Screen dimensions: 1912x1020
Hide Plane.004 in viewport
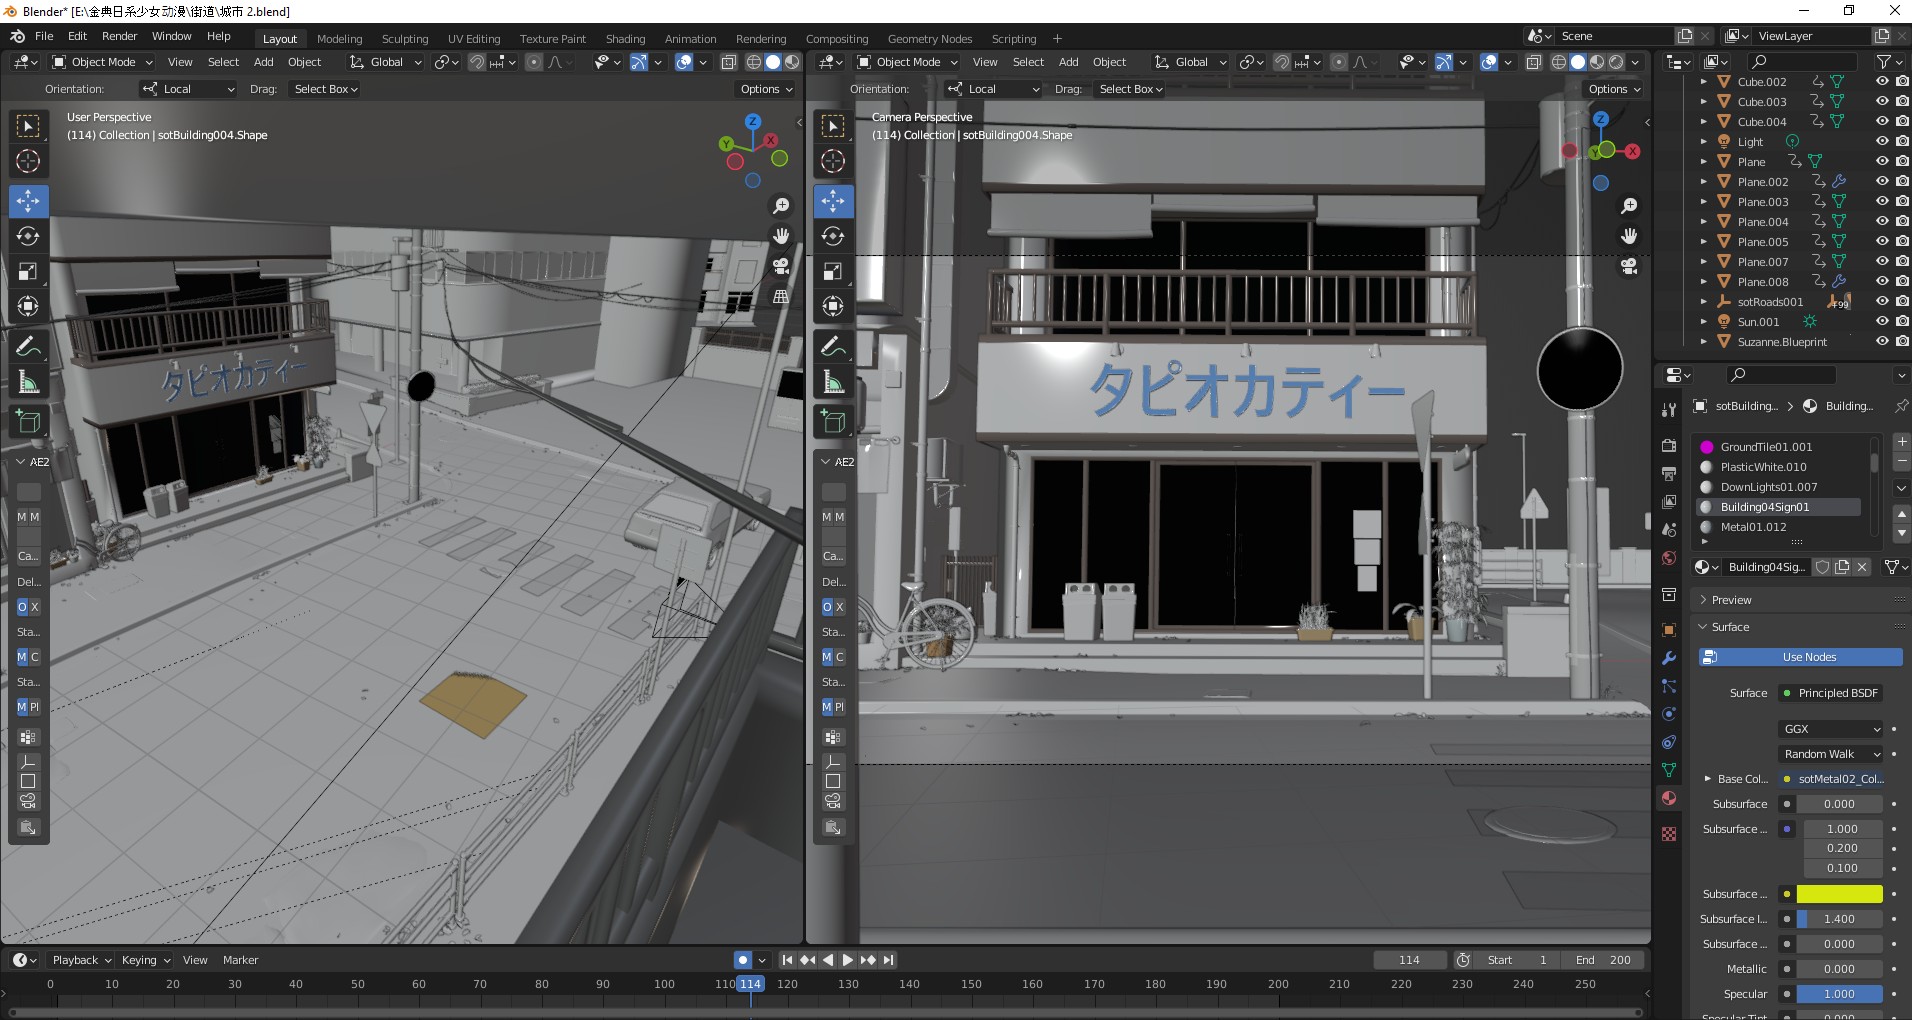click(1881, 222)
